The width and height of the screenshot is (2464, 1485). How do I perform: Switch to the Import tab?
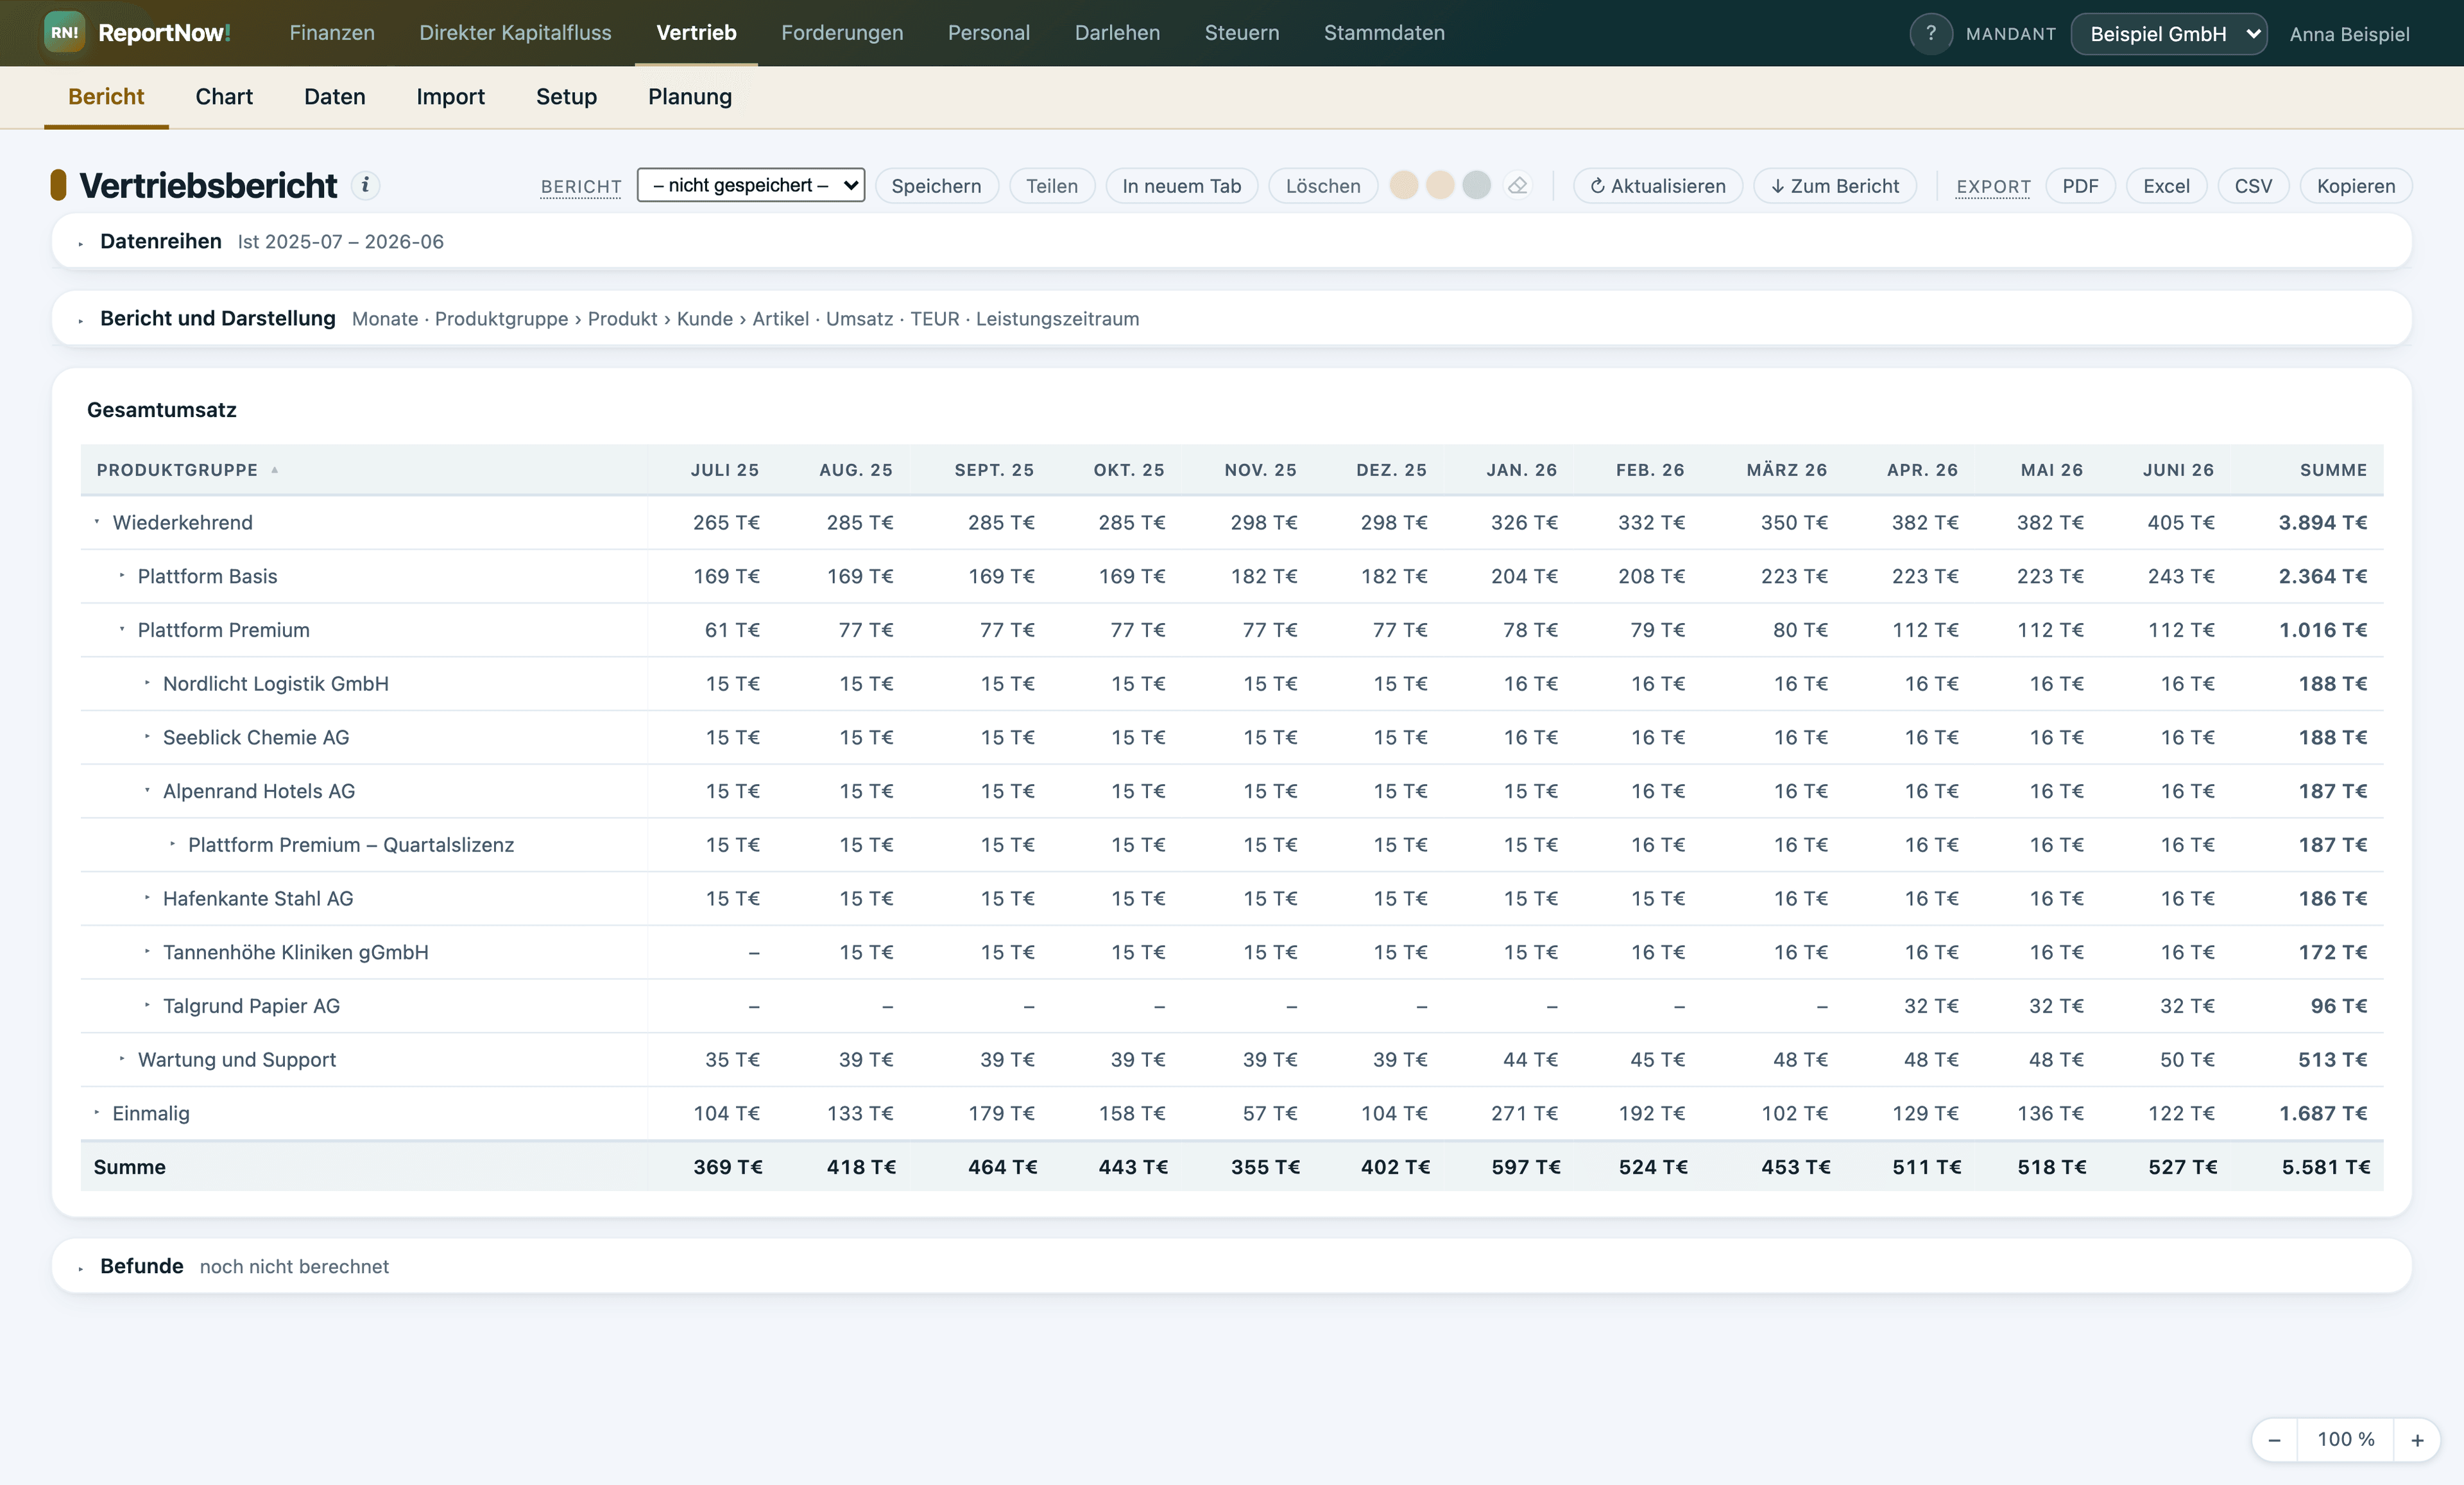click(450, 97)
